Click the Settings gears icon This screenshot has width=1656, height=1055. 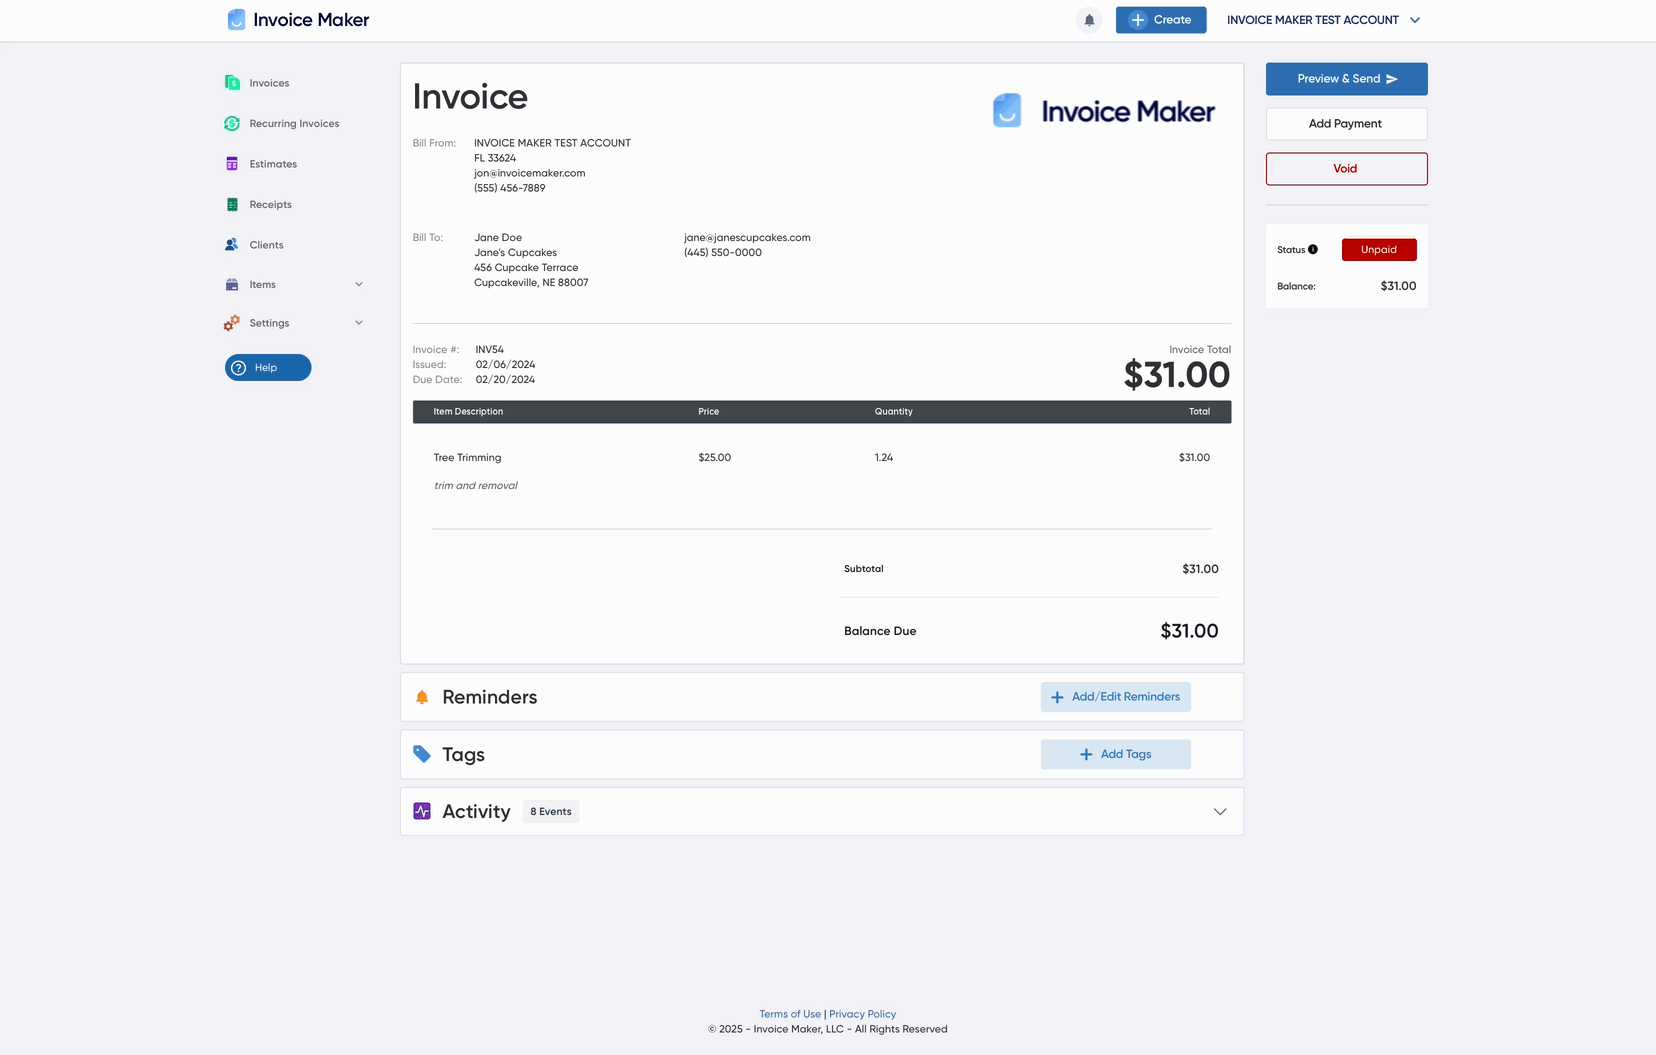232,323
